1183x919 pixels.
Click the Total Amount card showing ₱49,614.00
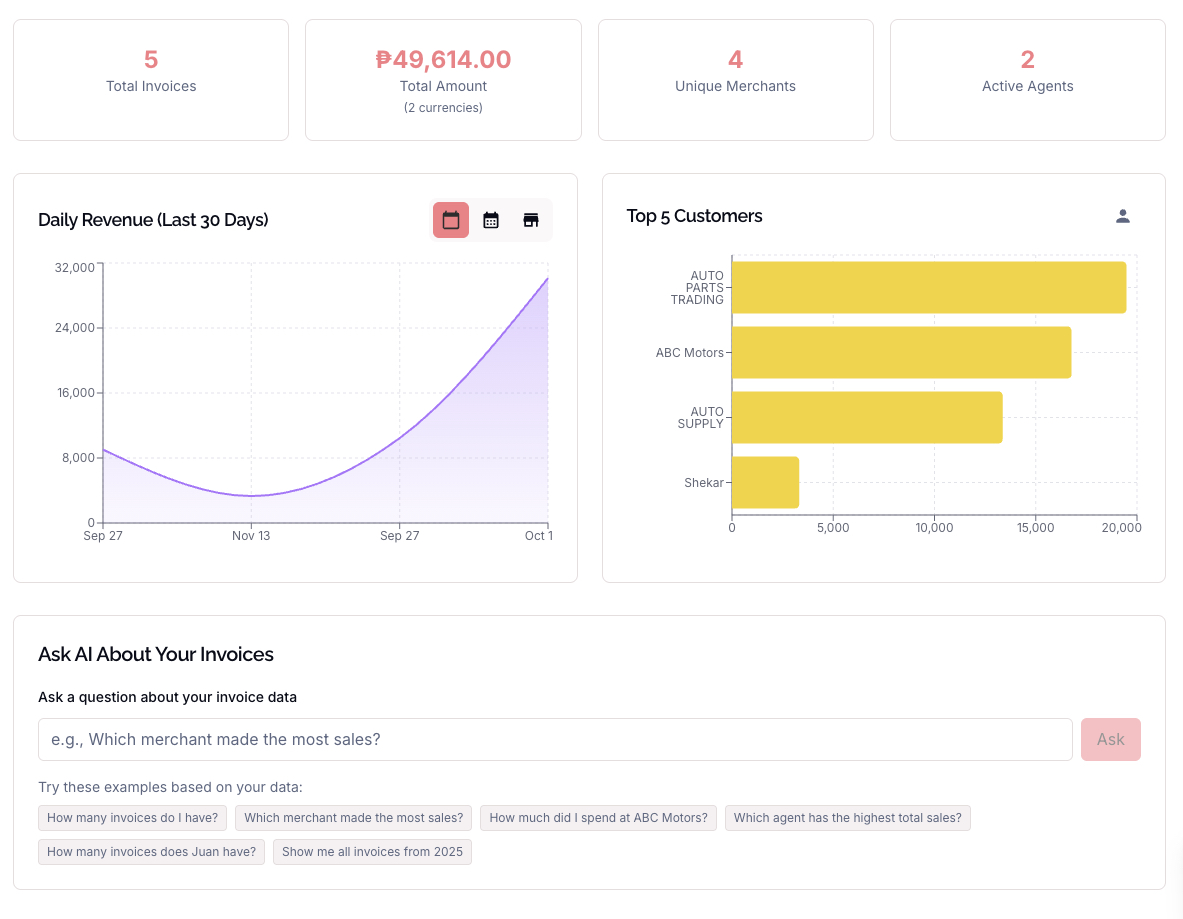click(x=443, y=79)
